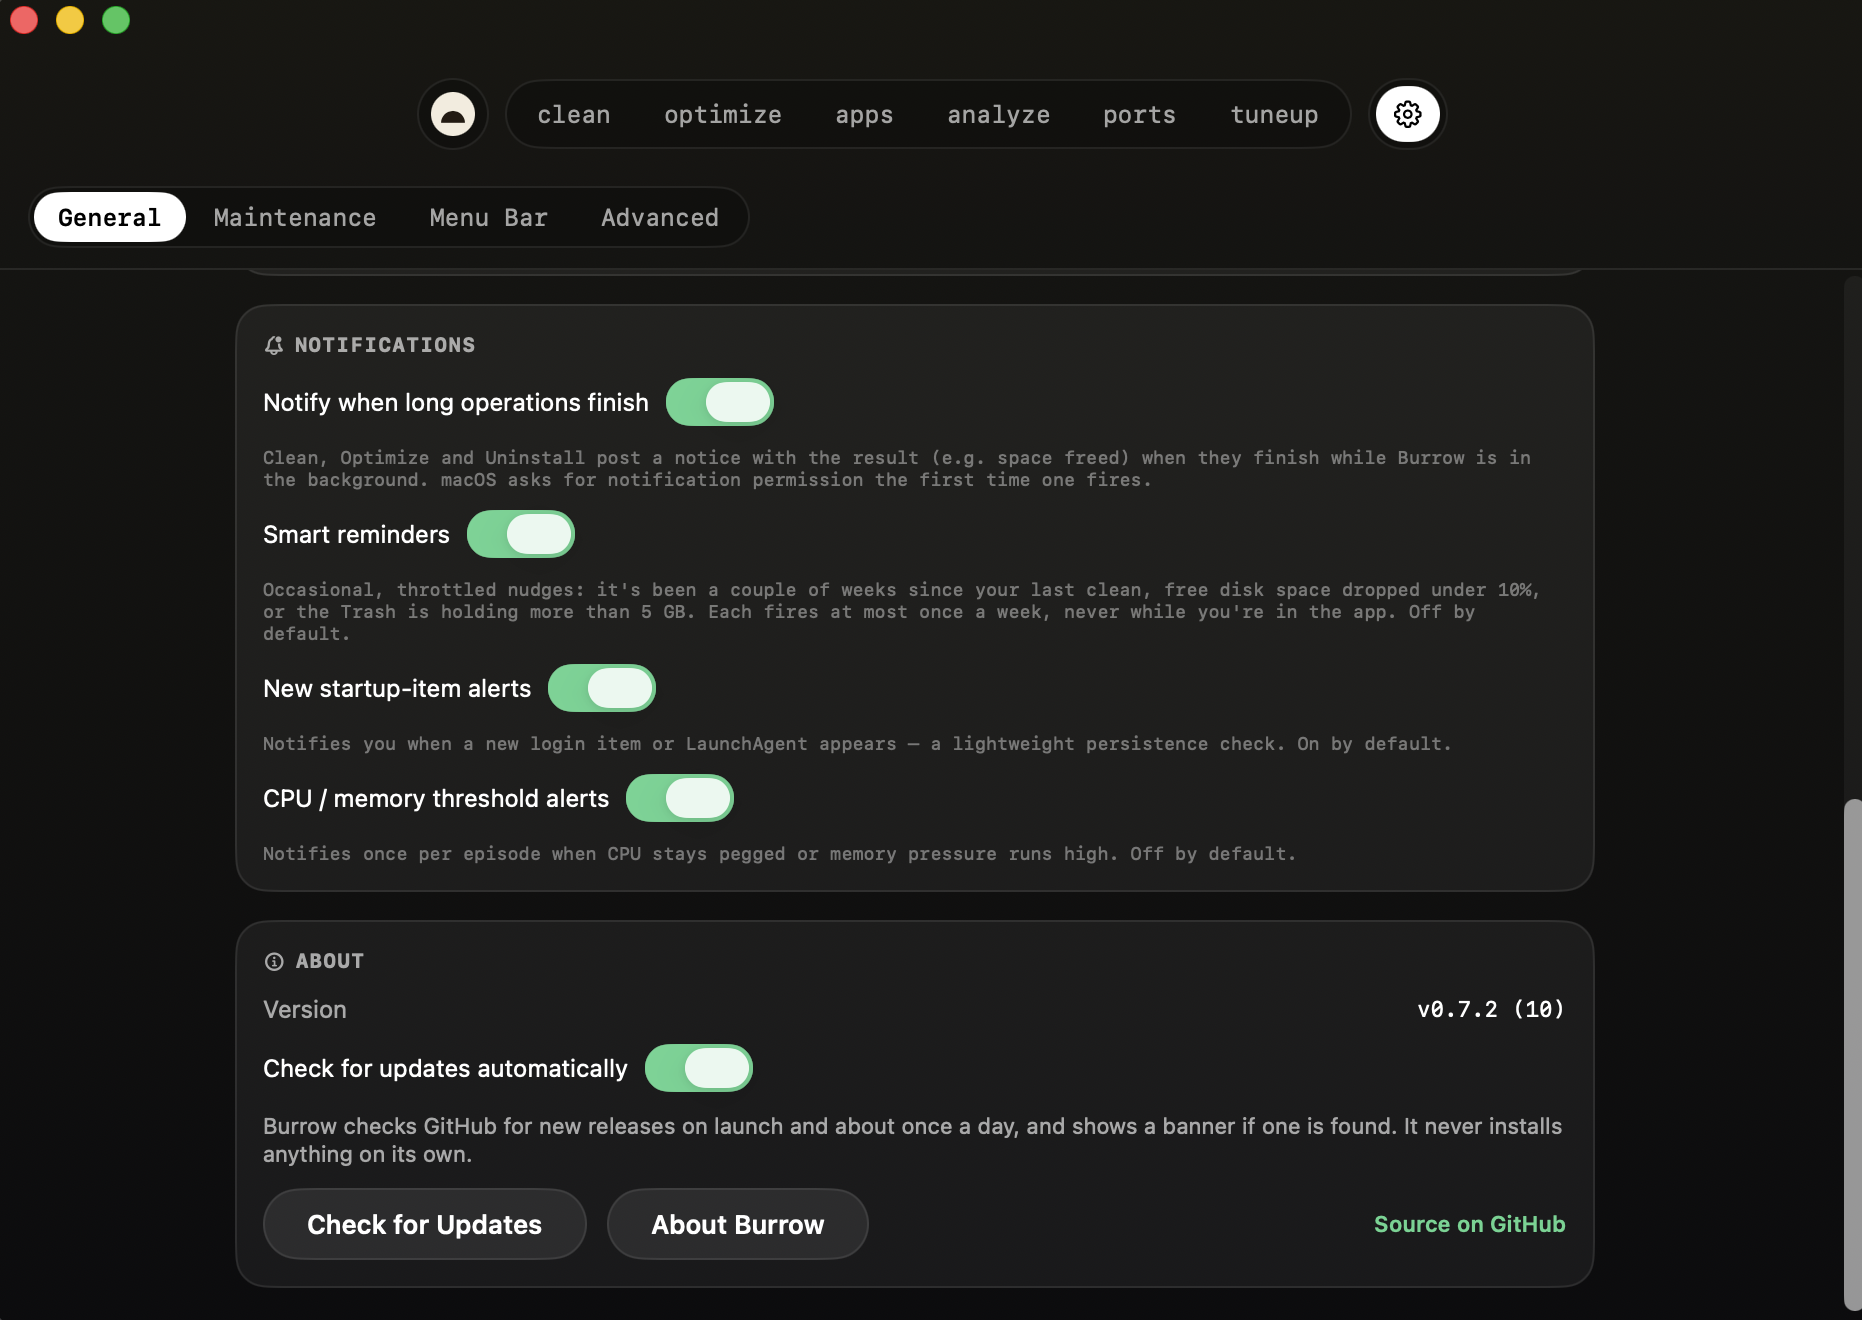The image size is (1862, 1320).
Task: Click the ABOUT section heading
Action: pos(330,961)
